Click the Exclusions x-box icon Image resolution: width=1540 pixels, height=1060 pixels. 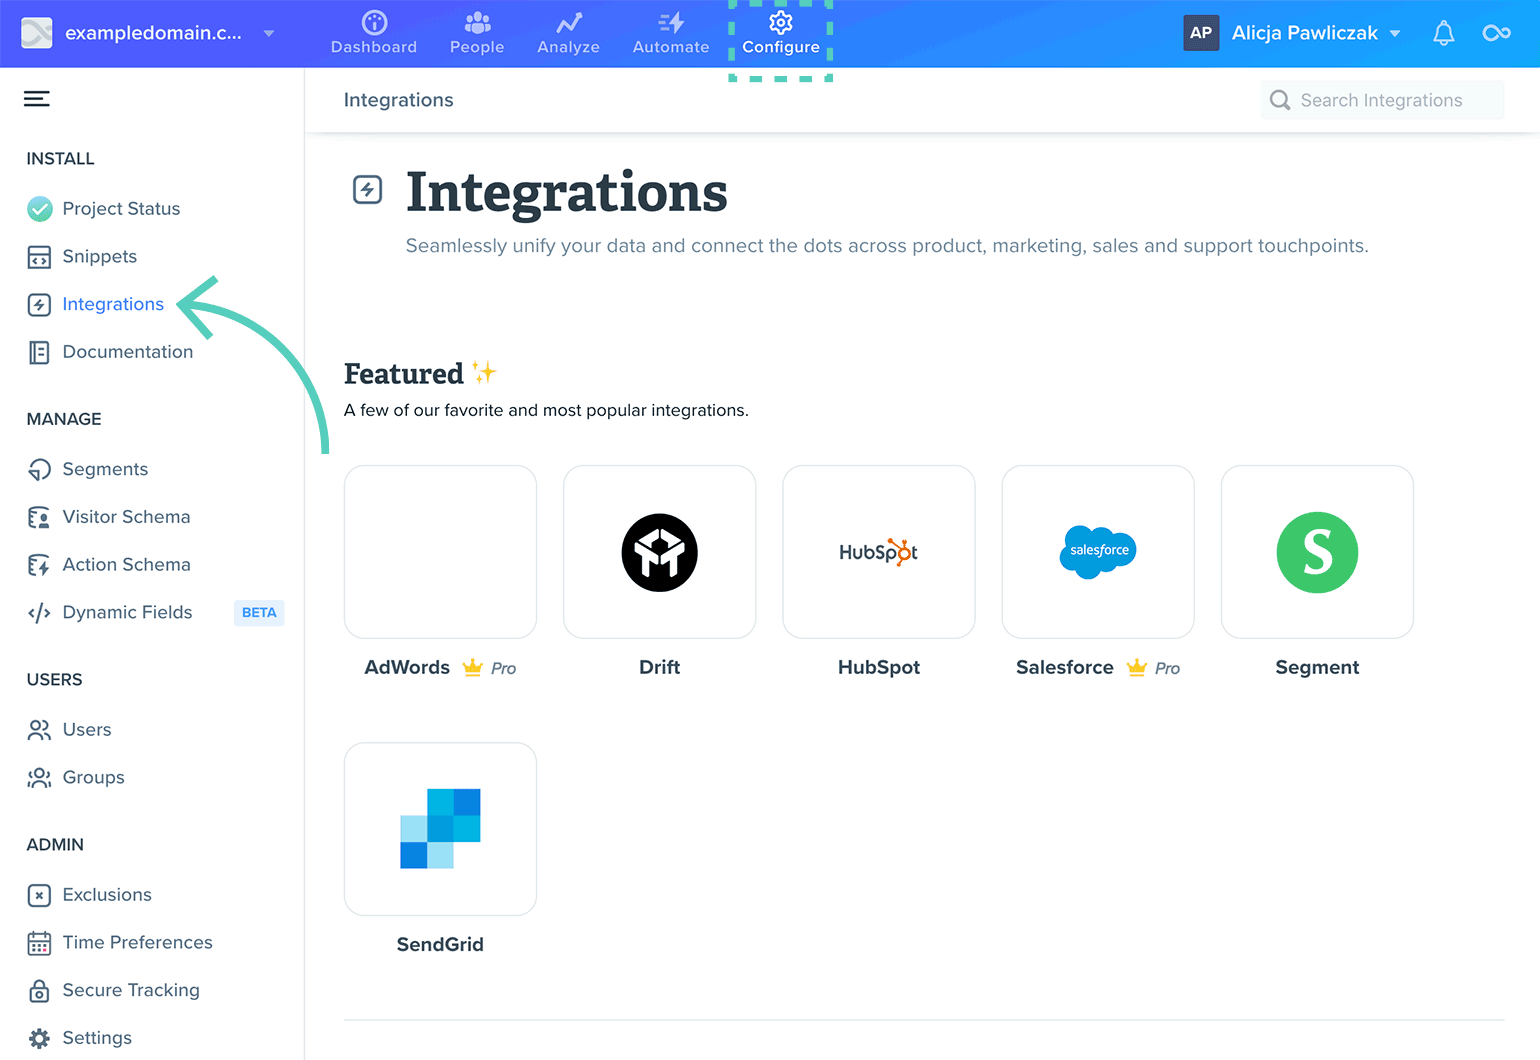click(x=39, y=895)
